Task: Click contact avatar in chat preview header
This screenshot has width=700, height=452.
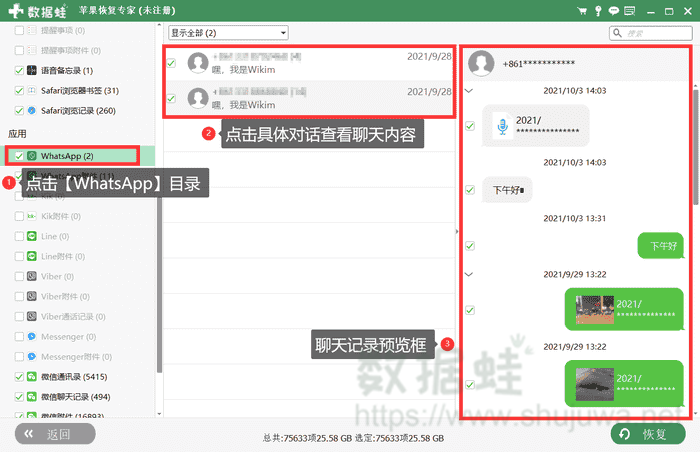Action: 482,63
